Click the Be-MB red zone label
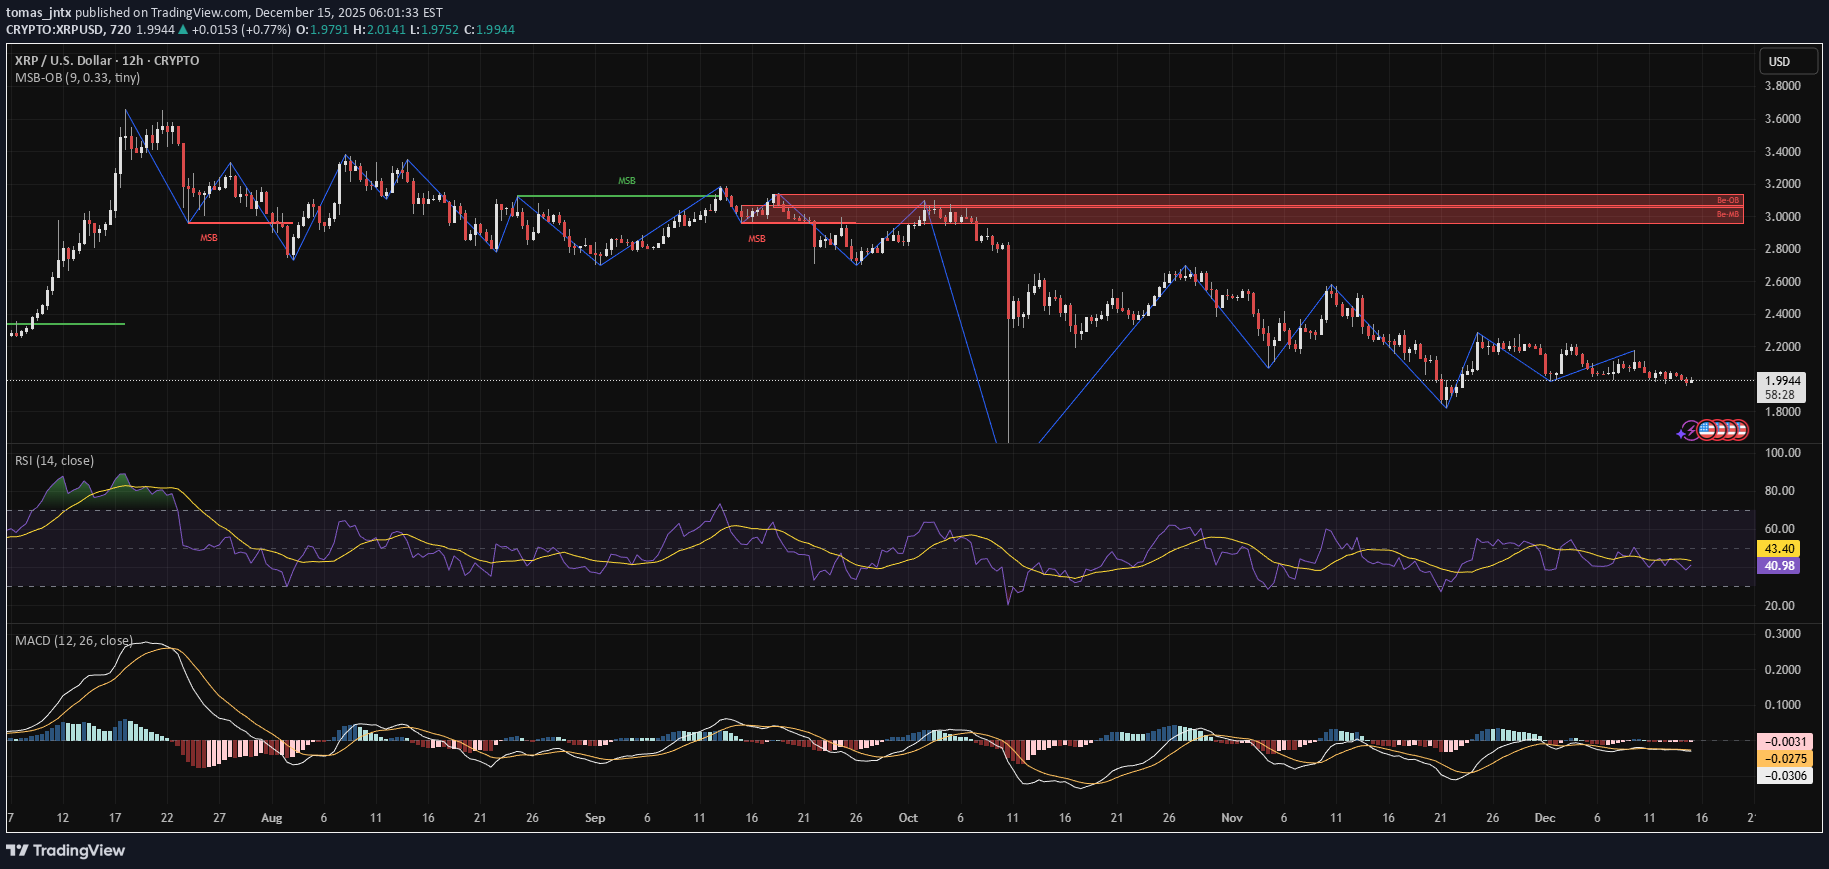The image size is (1829, 869). pos(1727,215)
